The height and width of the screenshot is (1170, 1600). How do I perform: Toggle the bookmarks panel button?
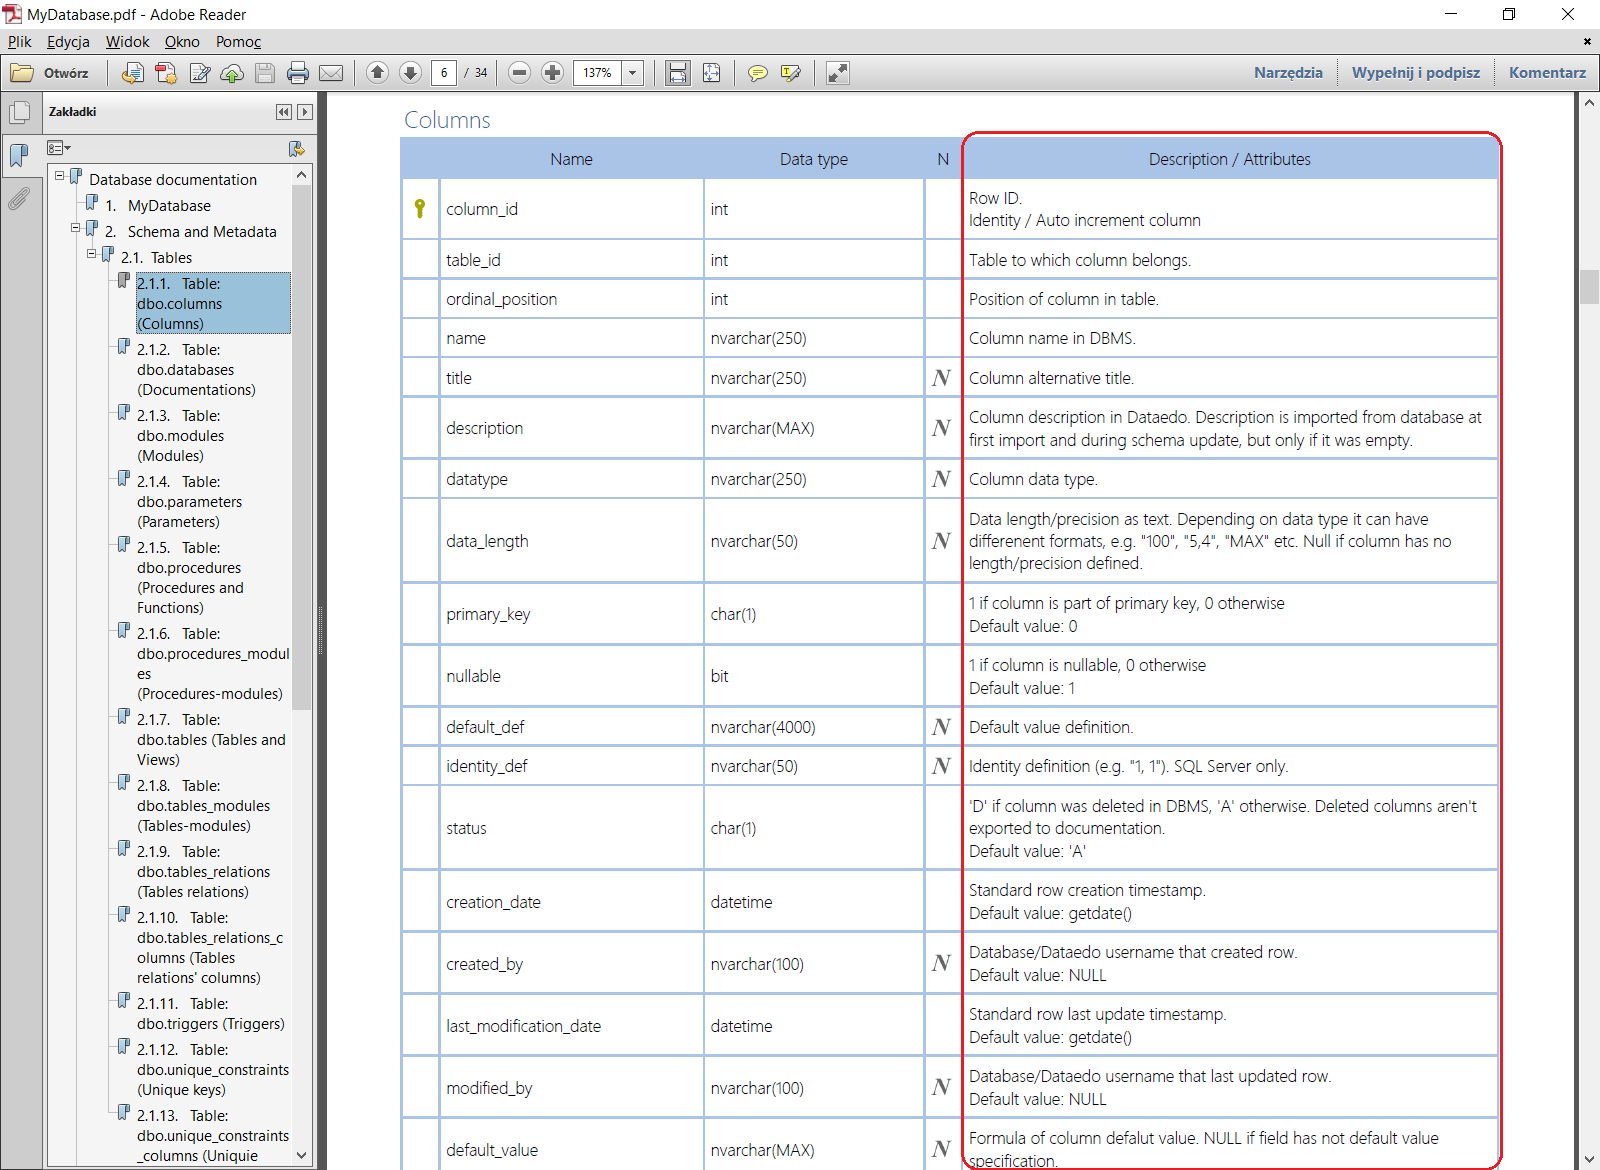pos(19,155)
